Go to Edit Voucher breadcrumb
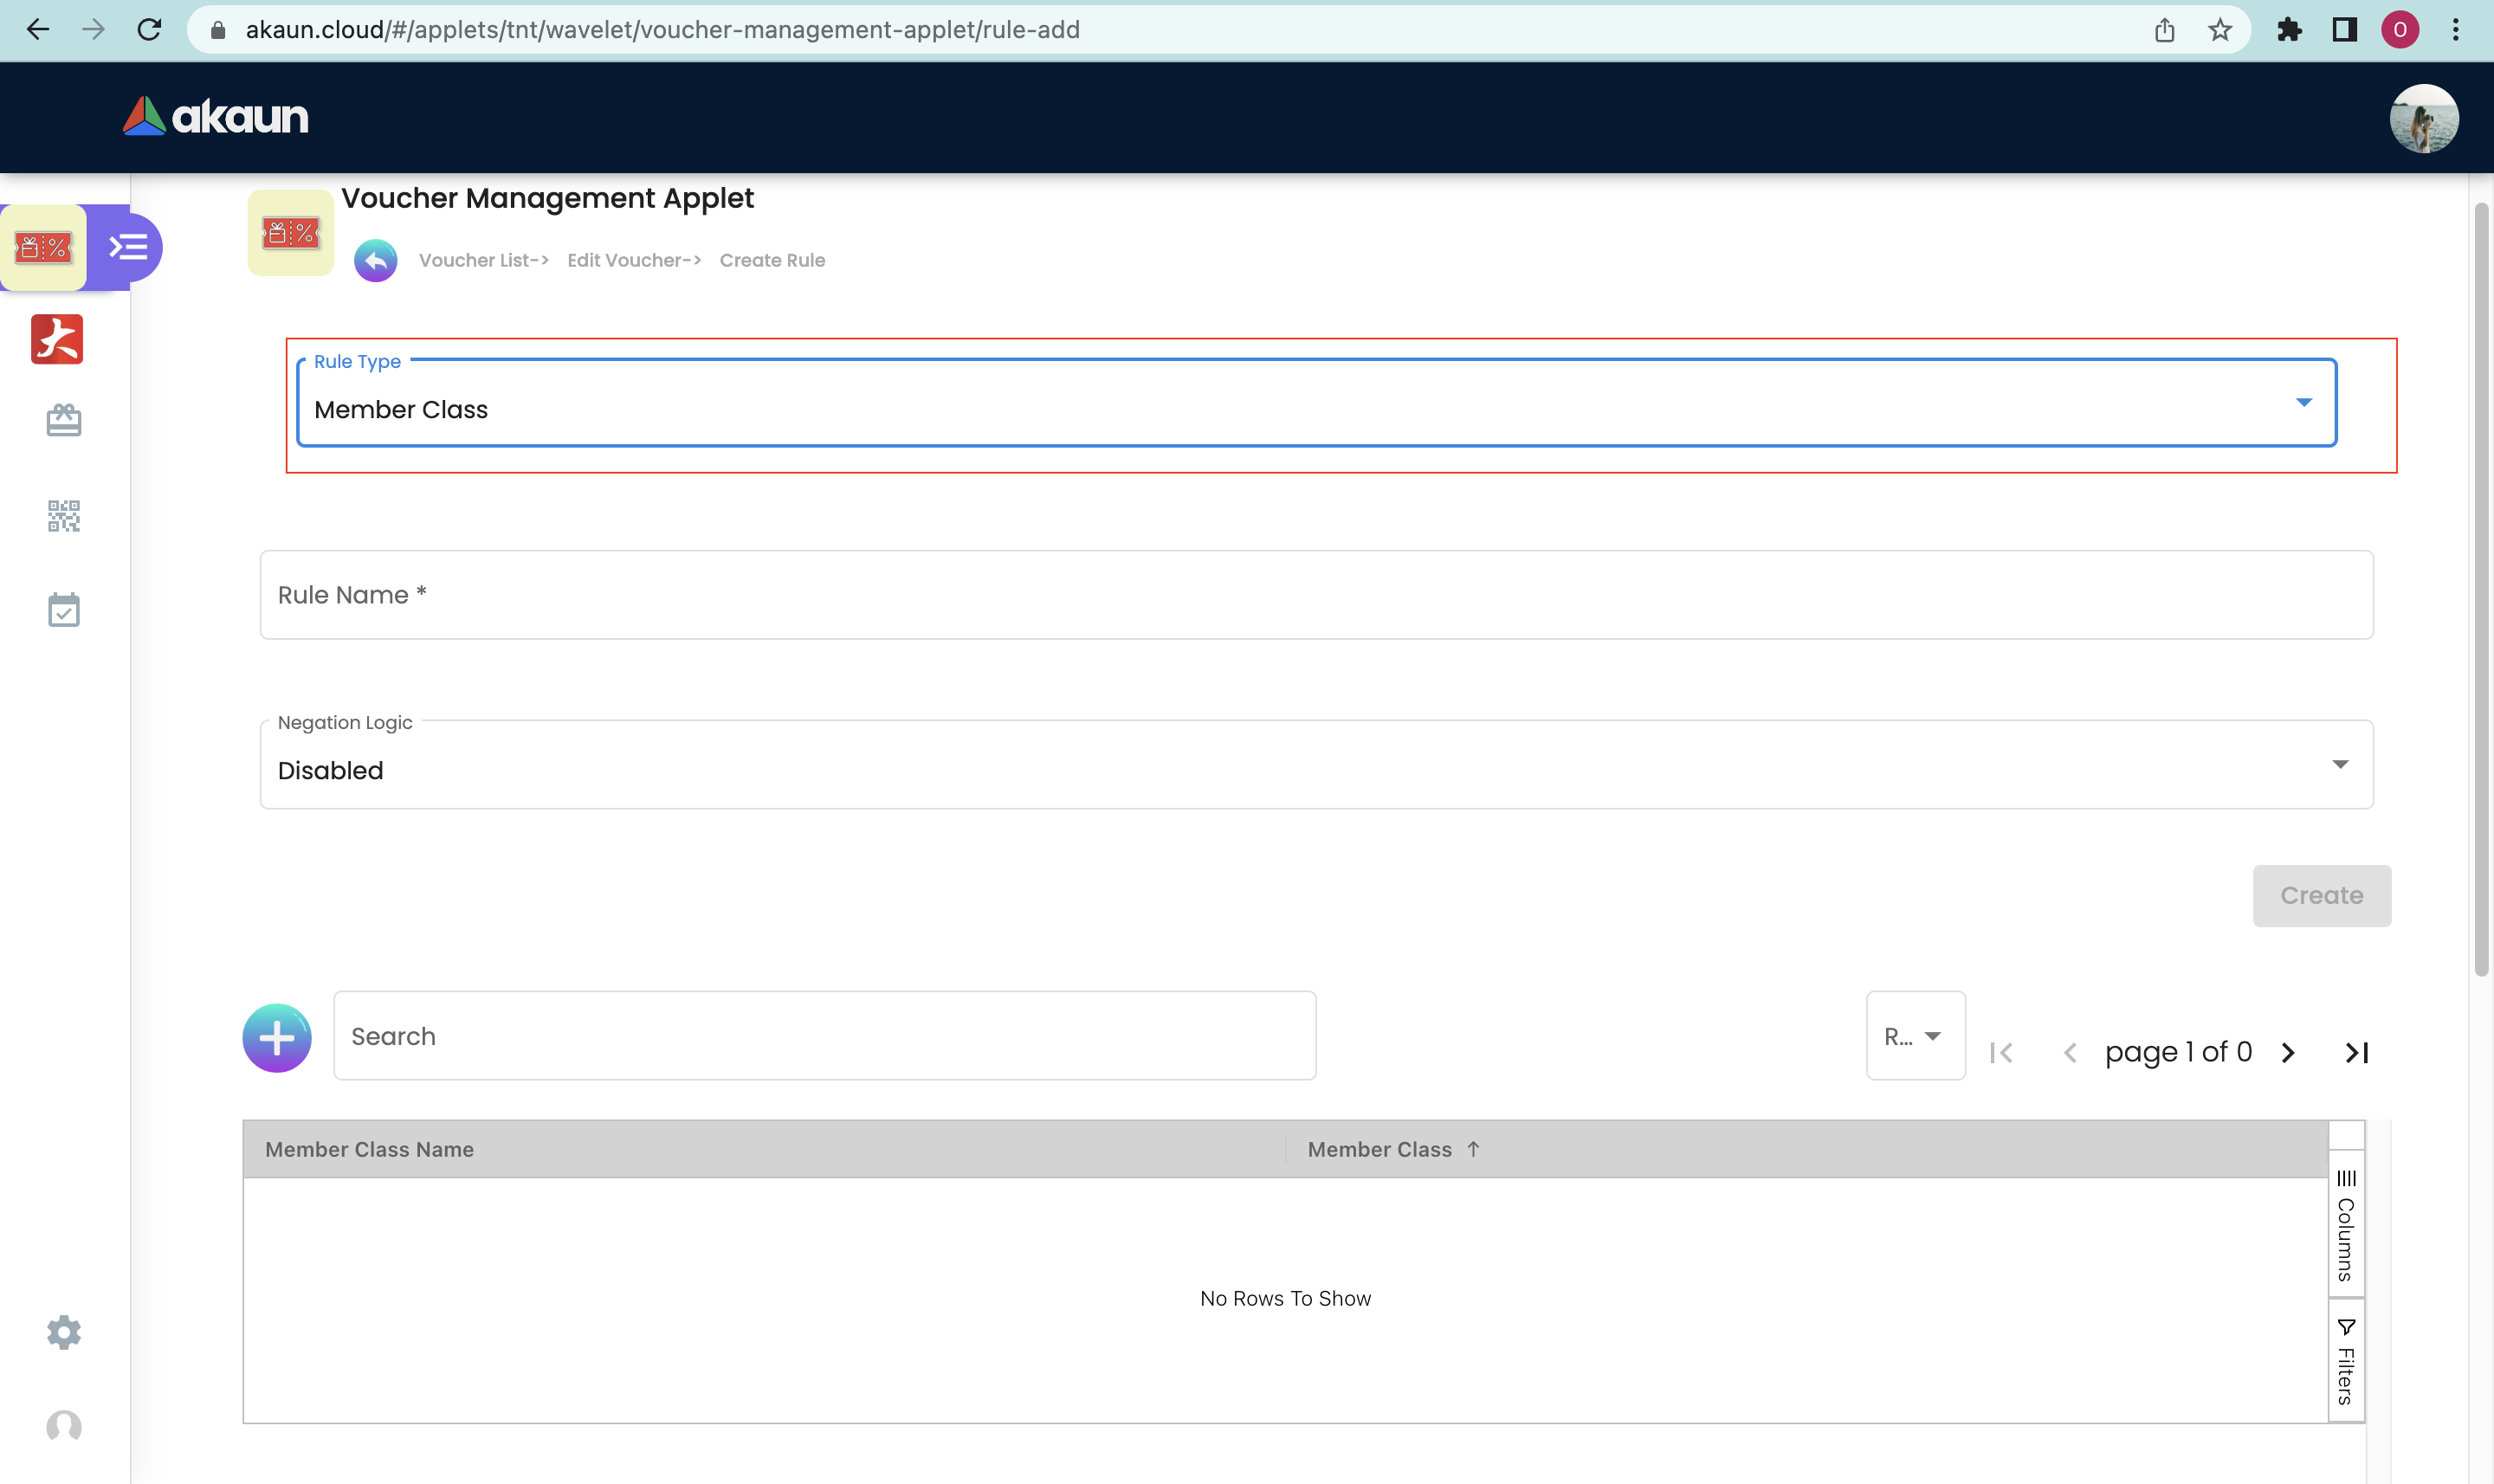Image resolution: width=2494 pixels, height=1484 pixels. (x=633, y=261)
